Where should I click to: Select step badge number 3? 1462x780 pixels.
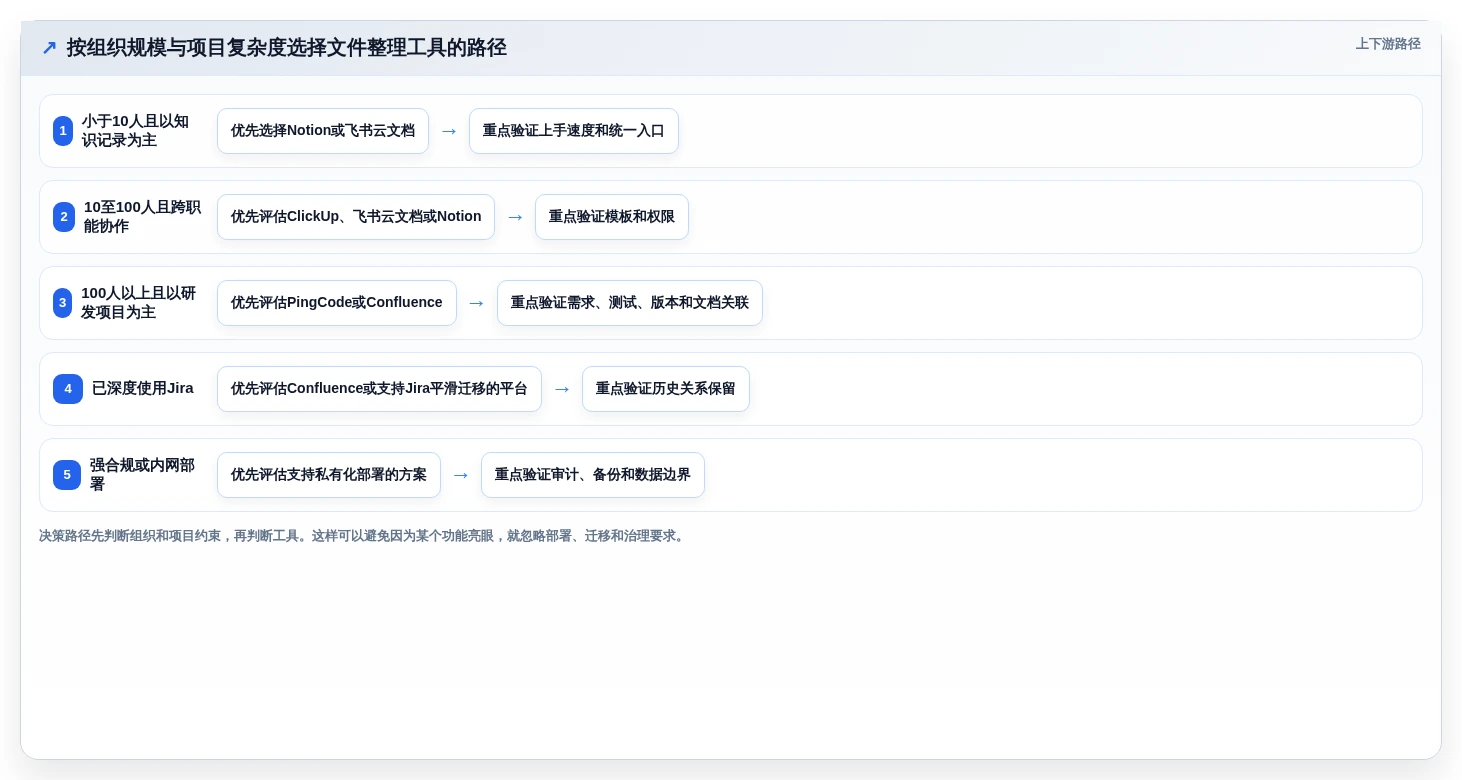(x=62, y=303)
